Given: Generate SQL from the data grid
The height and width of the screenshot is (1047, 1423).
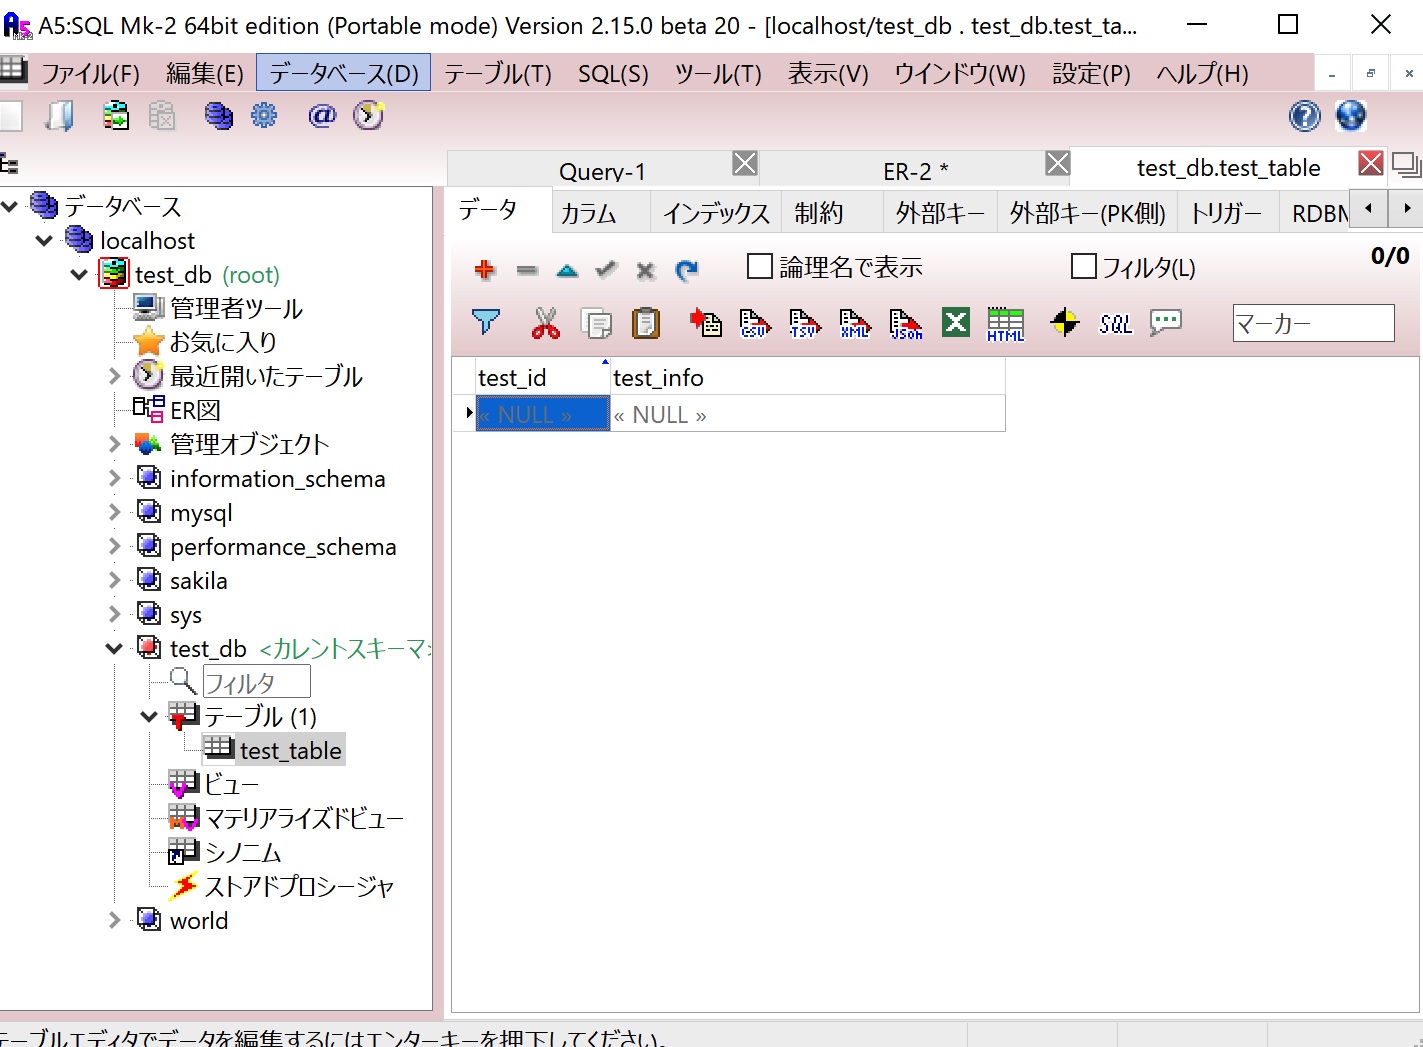Looking at the screenshot, I should [1115, 323].
